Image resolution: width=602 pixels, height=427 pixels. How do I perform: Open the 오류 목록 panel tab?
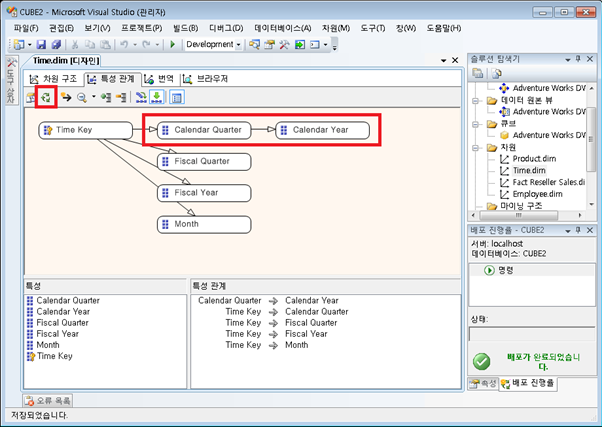pyautogui.click(x=48, y=401)
